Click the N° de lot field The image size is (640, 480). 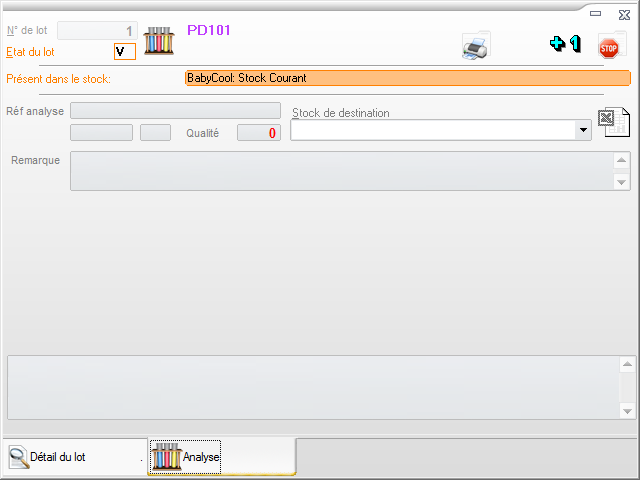(x=97, y=31)
